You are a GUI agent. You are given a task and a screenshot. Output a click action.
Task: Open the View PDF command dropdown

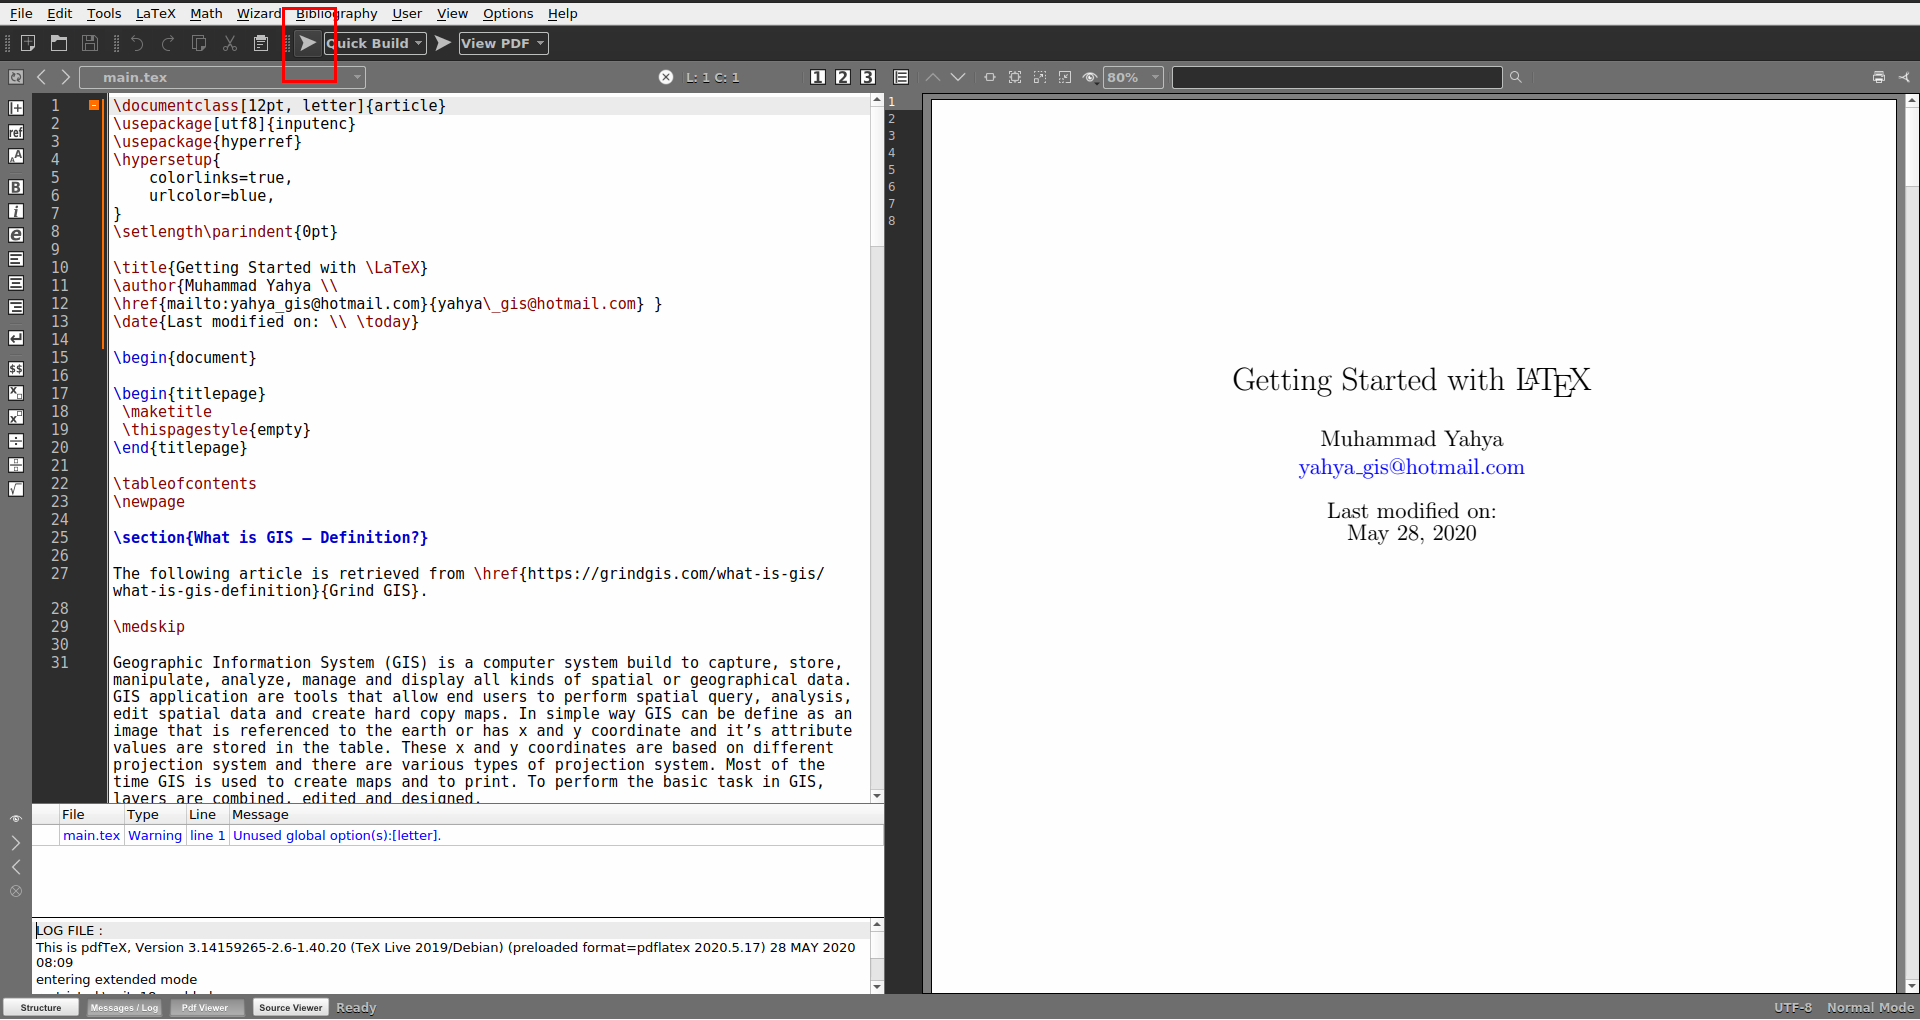(x=539, y=43)
